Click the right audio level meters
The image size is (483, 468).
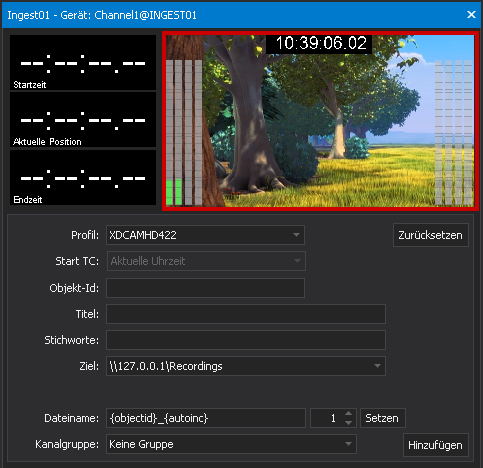click(x=453, y=132)
